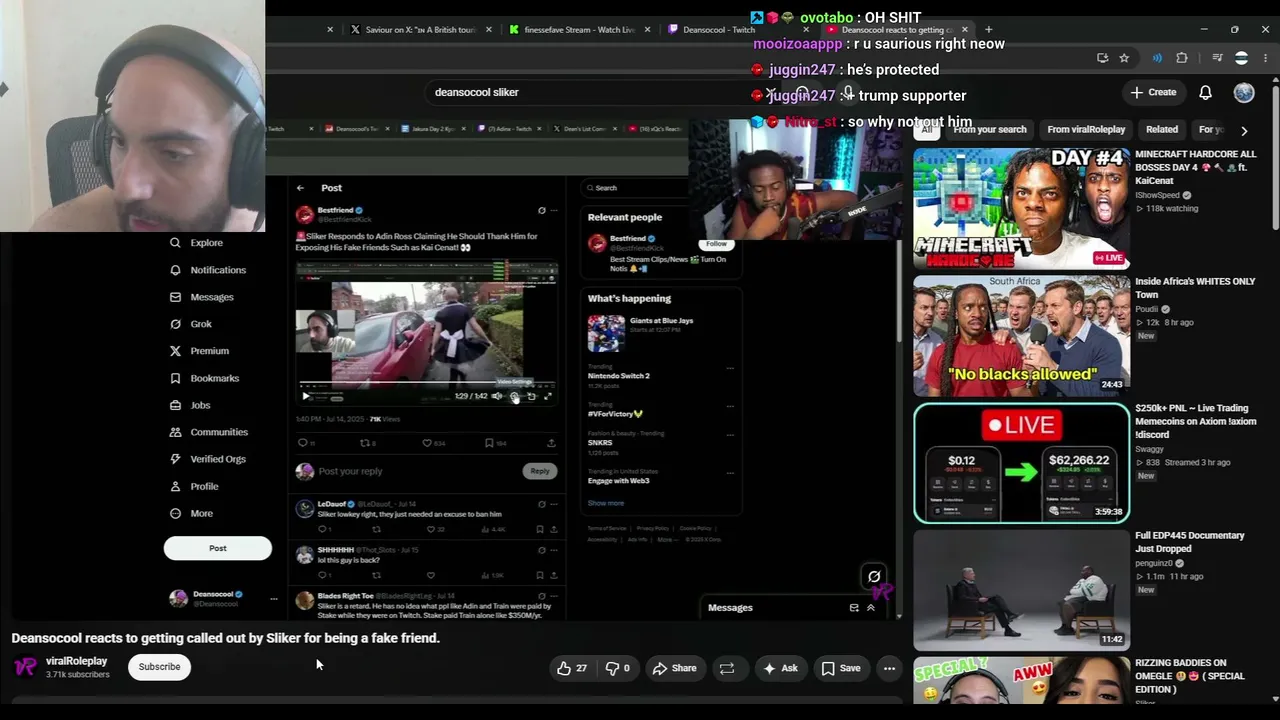Image resolution: width=1280 pixels, height=720 pixels.
Task: Bookmark the Bestfriend post
Action: point(489,443)
